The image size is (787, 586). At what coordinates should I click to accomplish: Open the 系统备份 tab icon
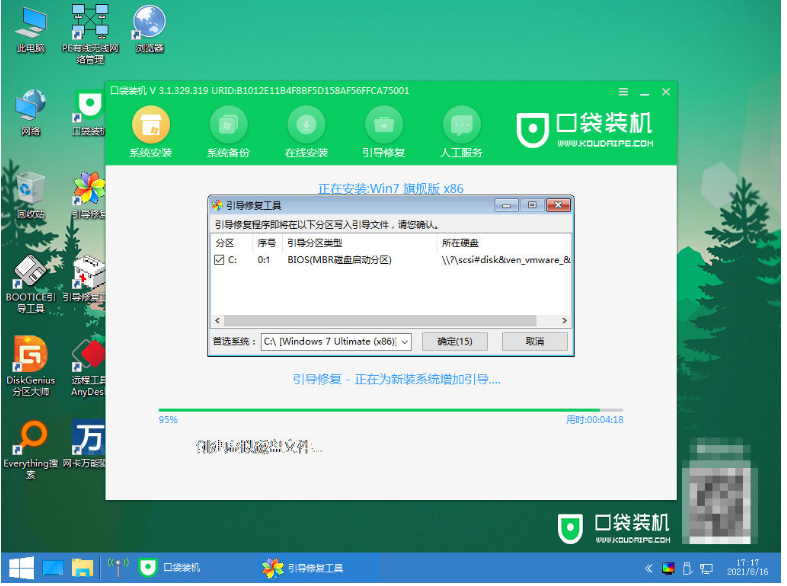tap(228, 125)
